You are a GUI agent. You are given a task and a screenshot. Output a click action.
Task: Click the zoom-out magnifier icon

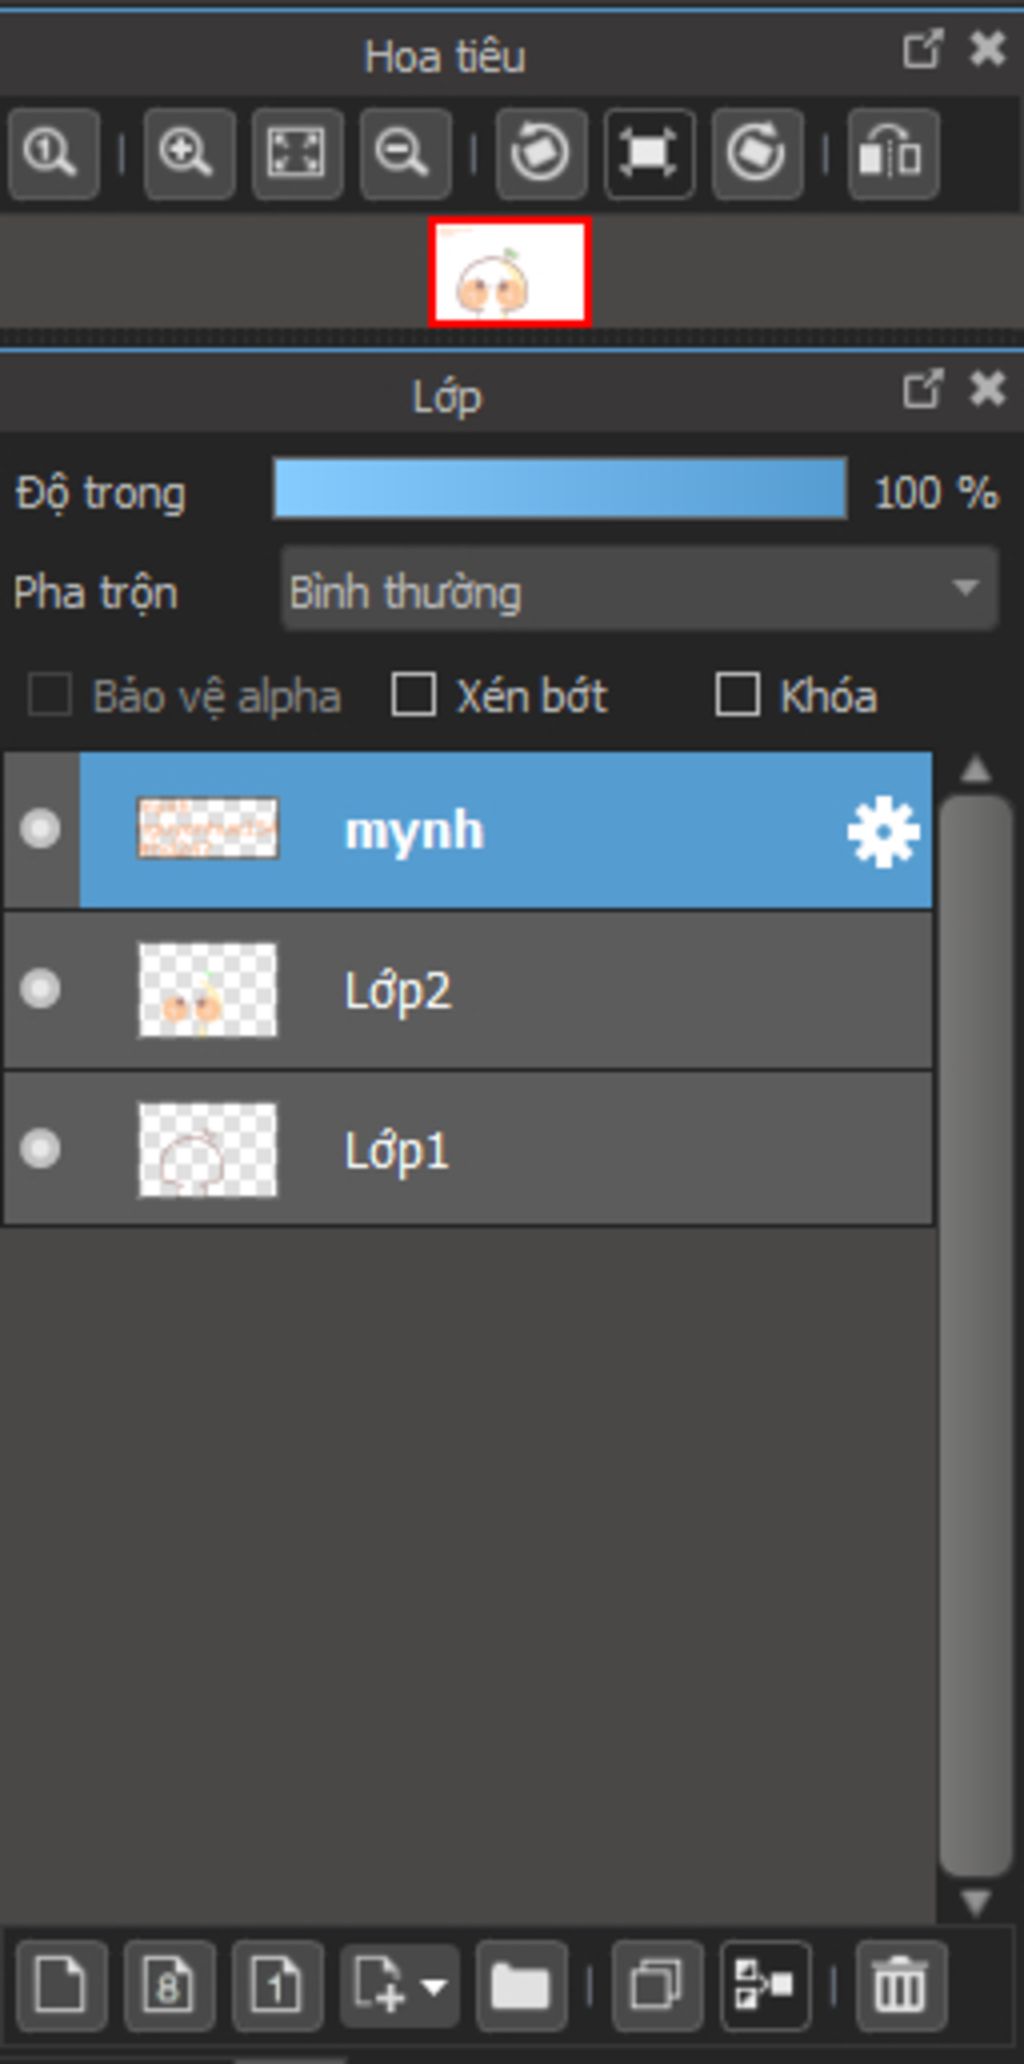(405, 154)
